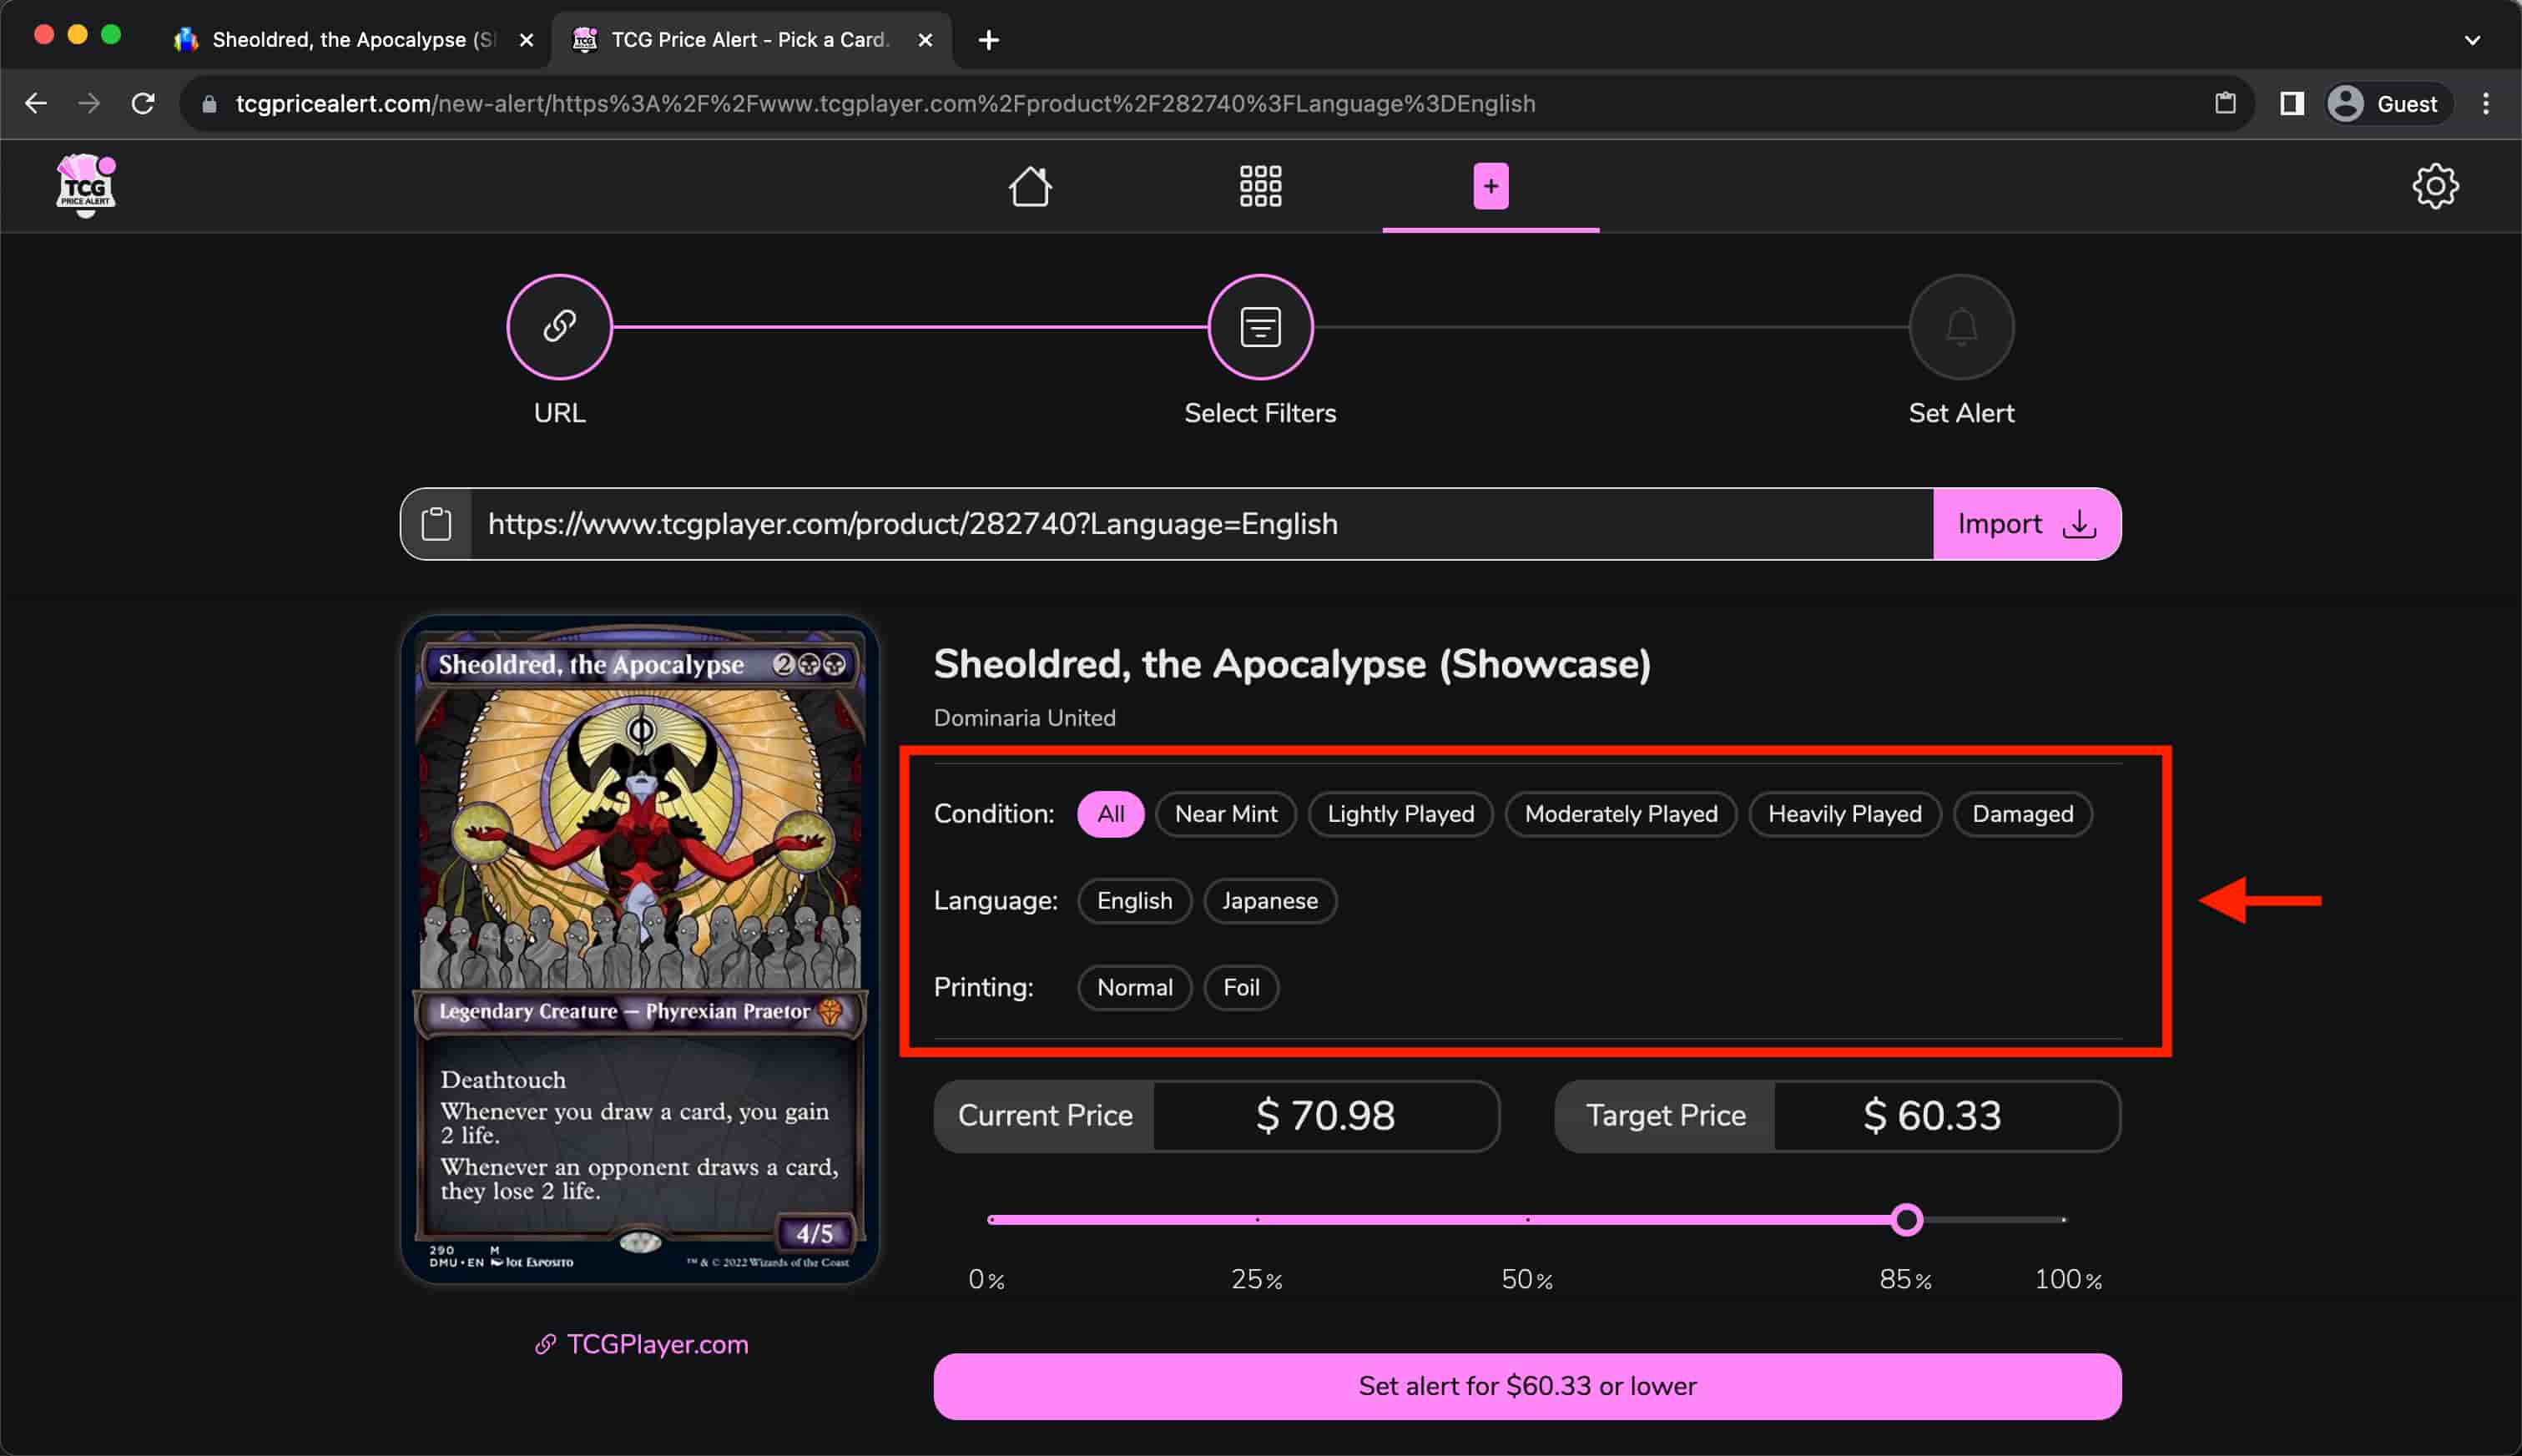Open the Home icon in TCG nav
This screenshot has width=2522, height=1456.
(x=1029, y=186)
